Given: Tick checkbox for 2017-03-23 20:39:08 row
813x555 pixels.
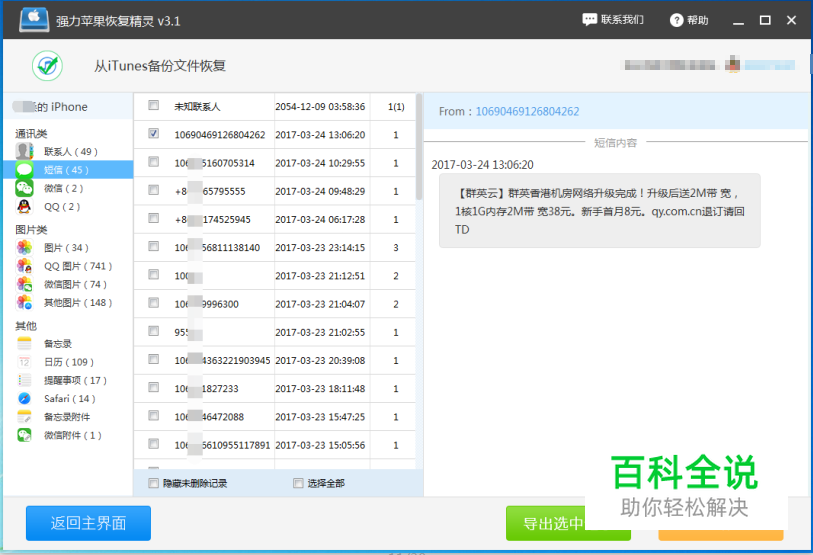Looking at the screenshot, I should [153, 359].
